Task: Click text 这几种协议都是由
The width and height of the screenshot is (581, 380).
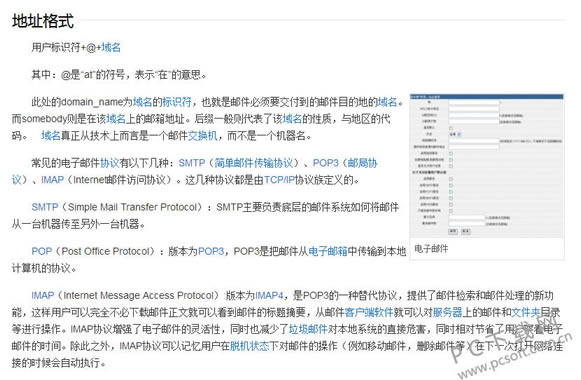Action: [225, 180]
